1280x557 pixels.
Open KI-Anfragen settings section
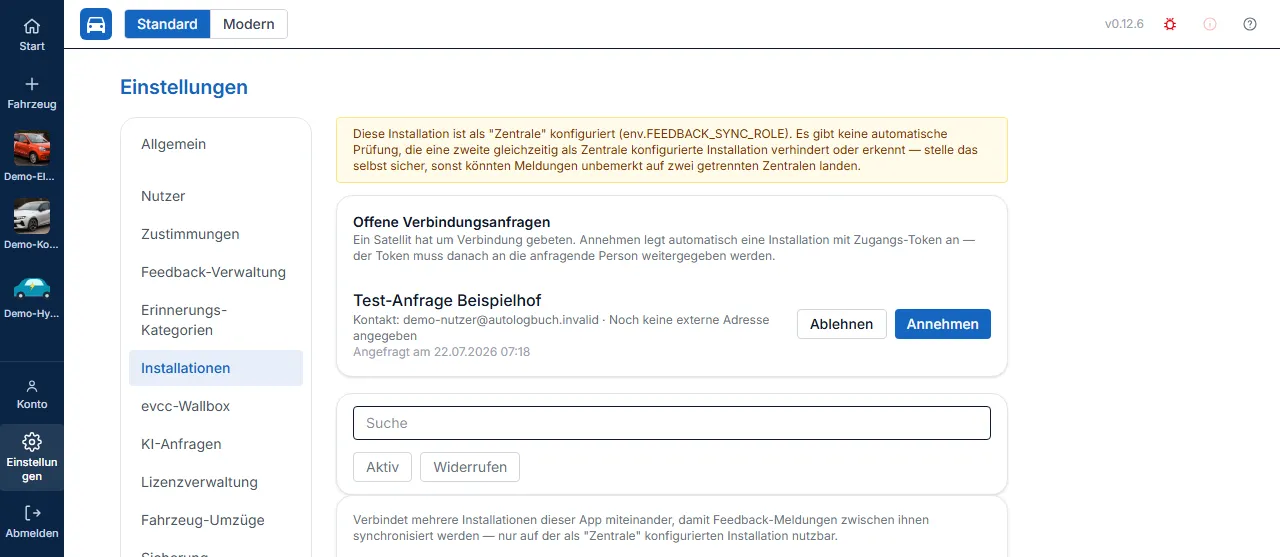(x=216, y=444)
